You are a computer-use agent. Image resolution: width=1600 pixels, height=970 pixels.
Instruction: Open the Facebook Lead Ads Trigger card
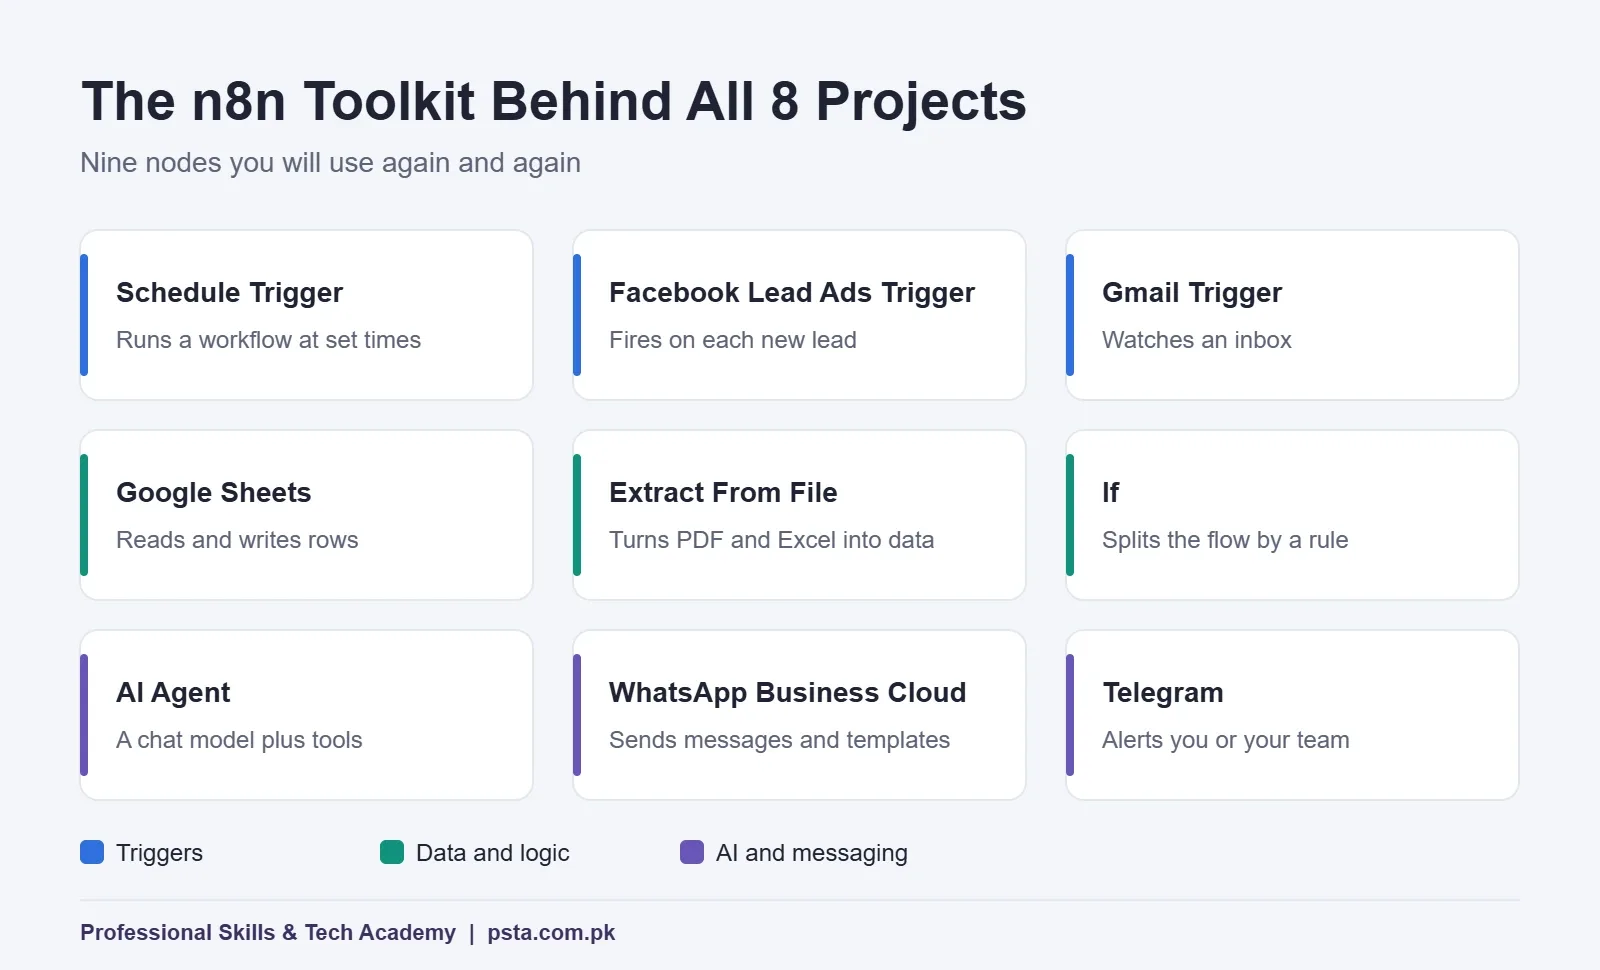tap(799, 315)
